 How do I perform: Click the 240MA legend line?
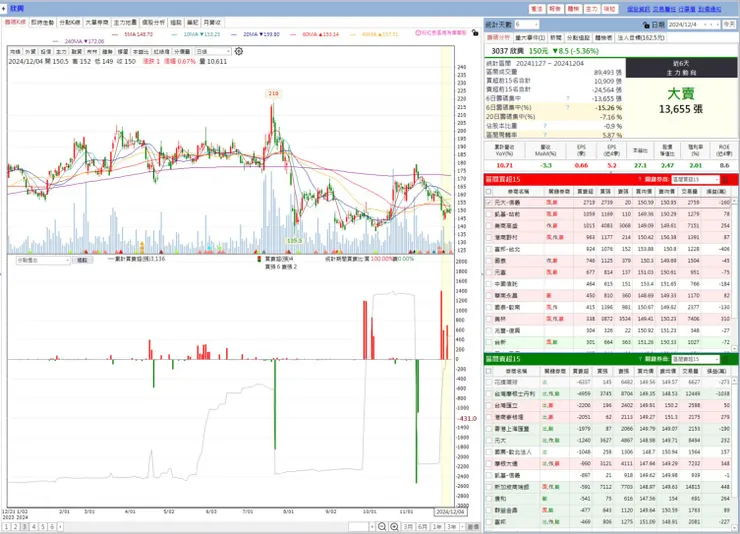[x=78, y=42]
